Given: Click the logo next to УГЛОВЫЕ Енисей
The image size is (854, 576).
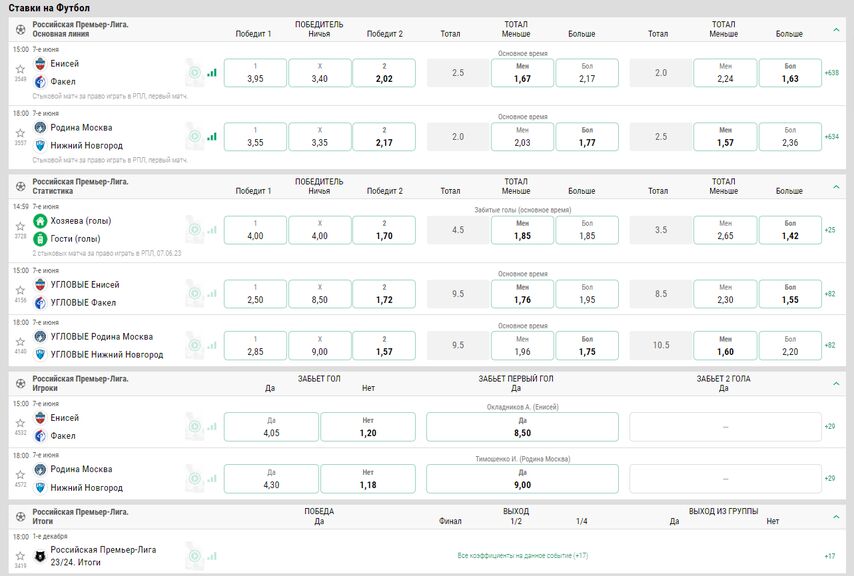Looking at the screenshot, I should (40, 285).
